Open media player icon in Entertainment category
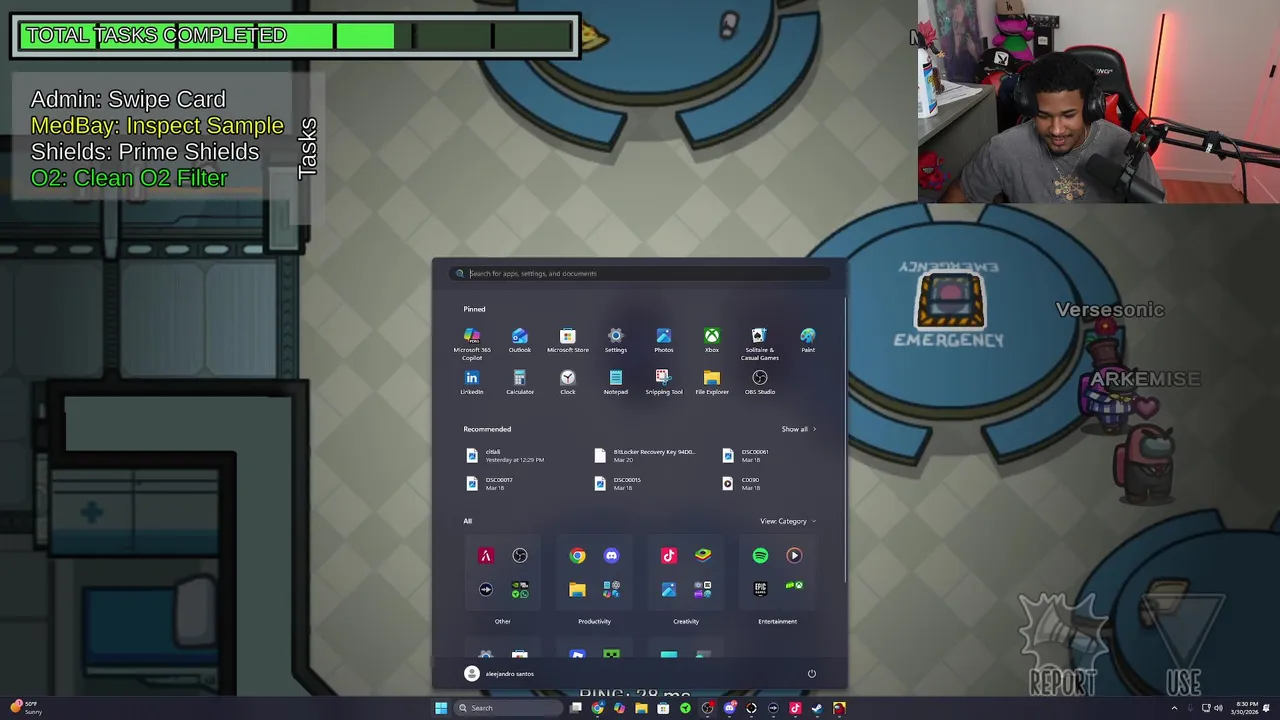 pyautogui.click(x=794, y=556)
